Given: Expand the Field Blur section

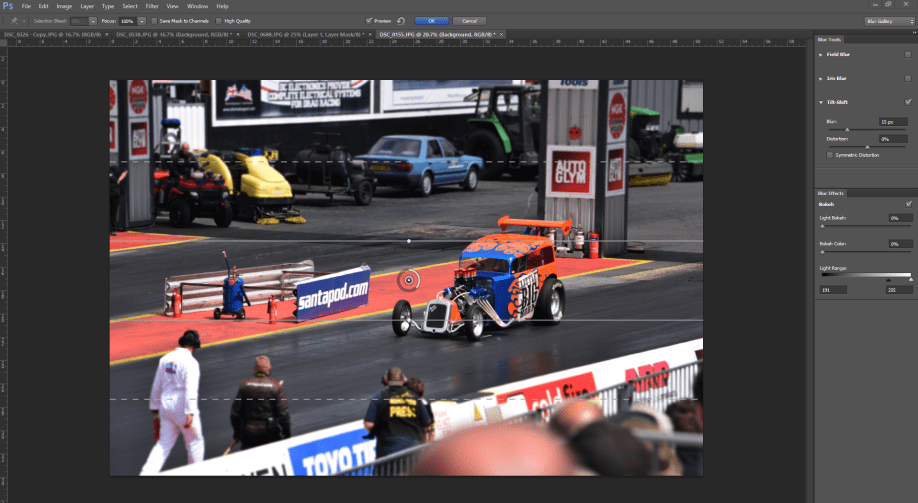Looking at the screenshot, I should coord(821,54).
